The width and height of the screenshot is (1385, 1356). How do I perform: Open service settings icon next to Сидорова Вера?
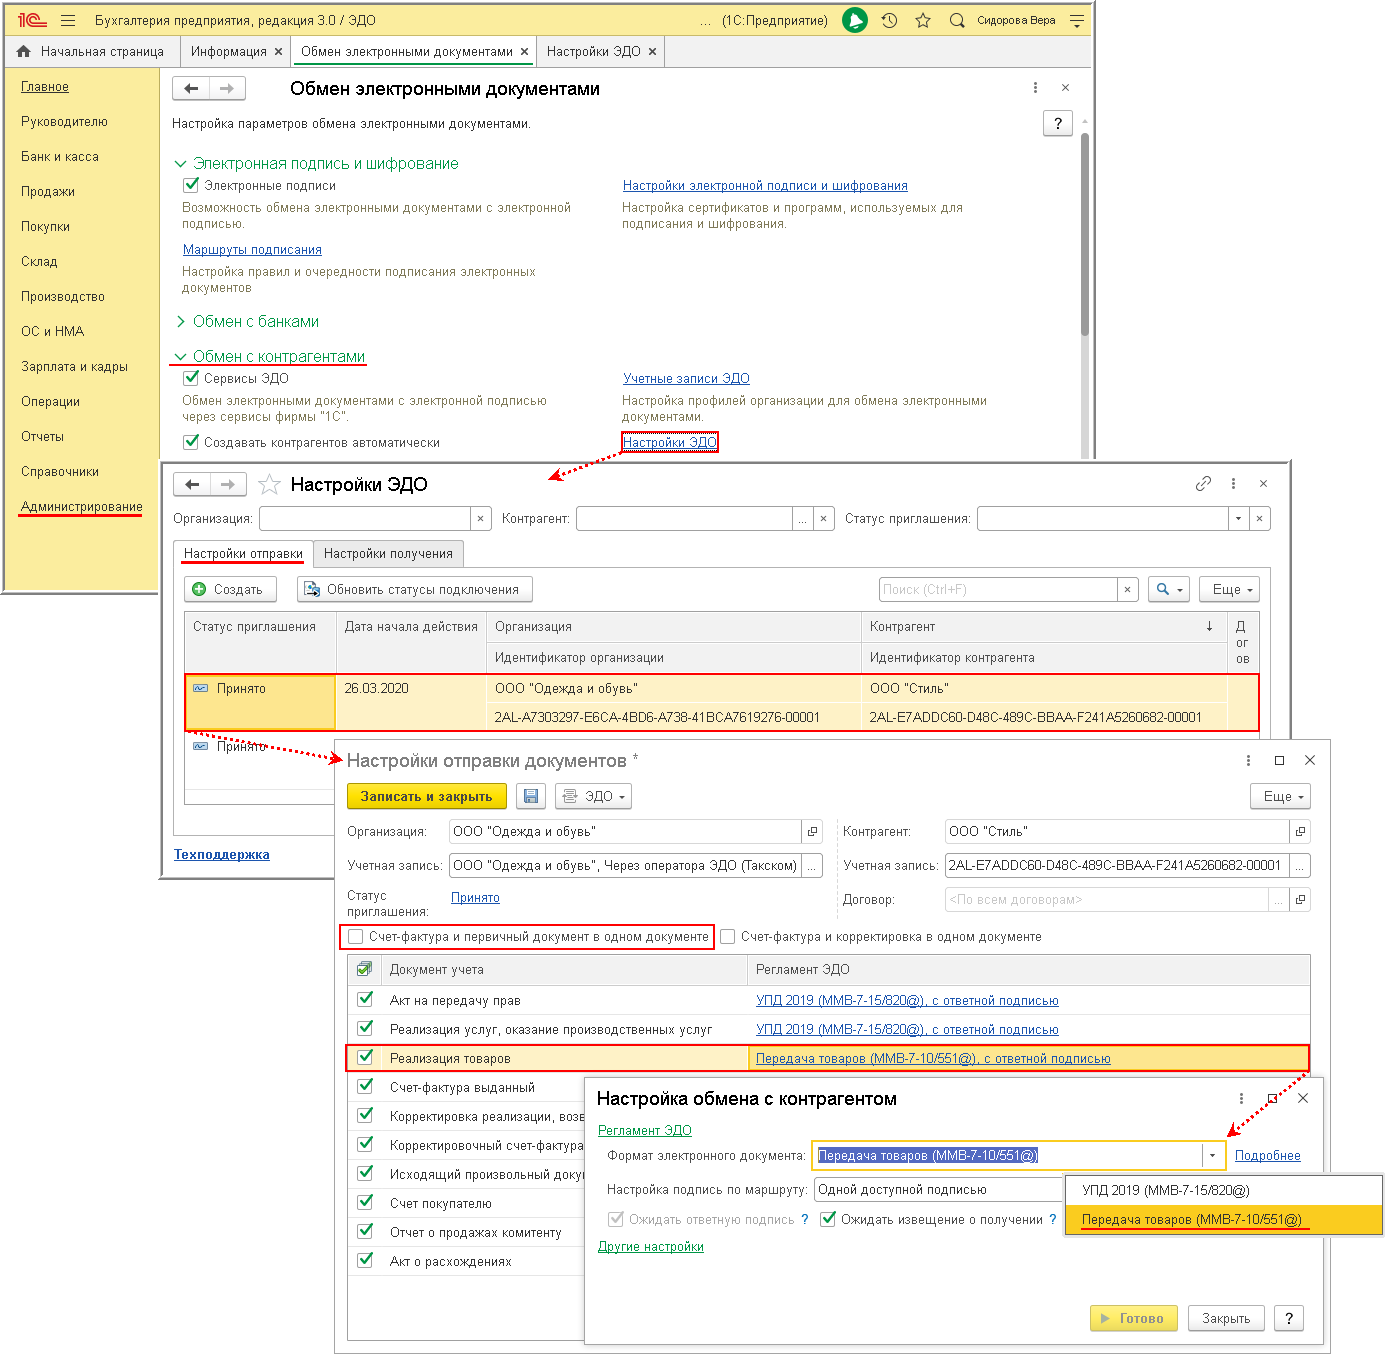(x=1077, y=20)
